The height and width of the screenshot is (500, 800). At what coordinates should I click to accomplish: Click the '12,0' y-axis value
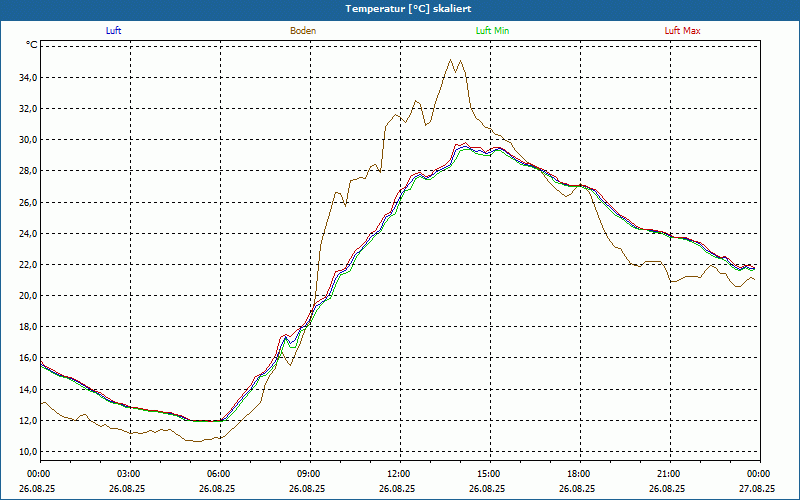(x=28, y=421)
